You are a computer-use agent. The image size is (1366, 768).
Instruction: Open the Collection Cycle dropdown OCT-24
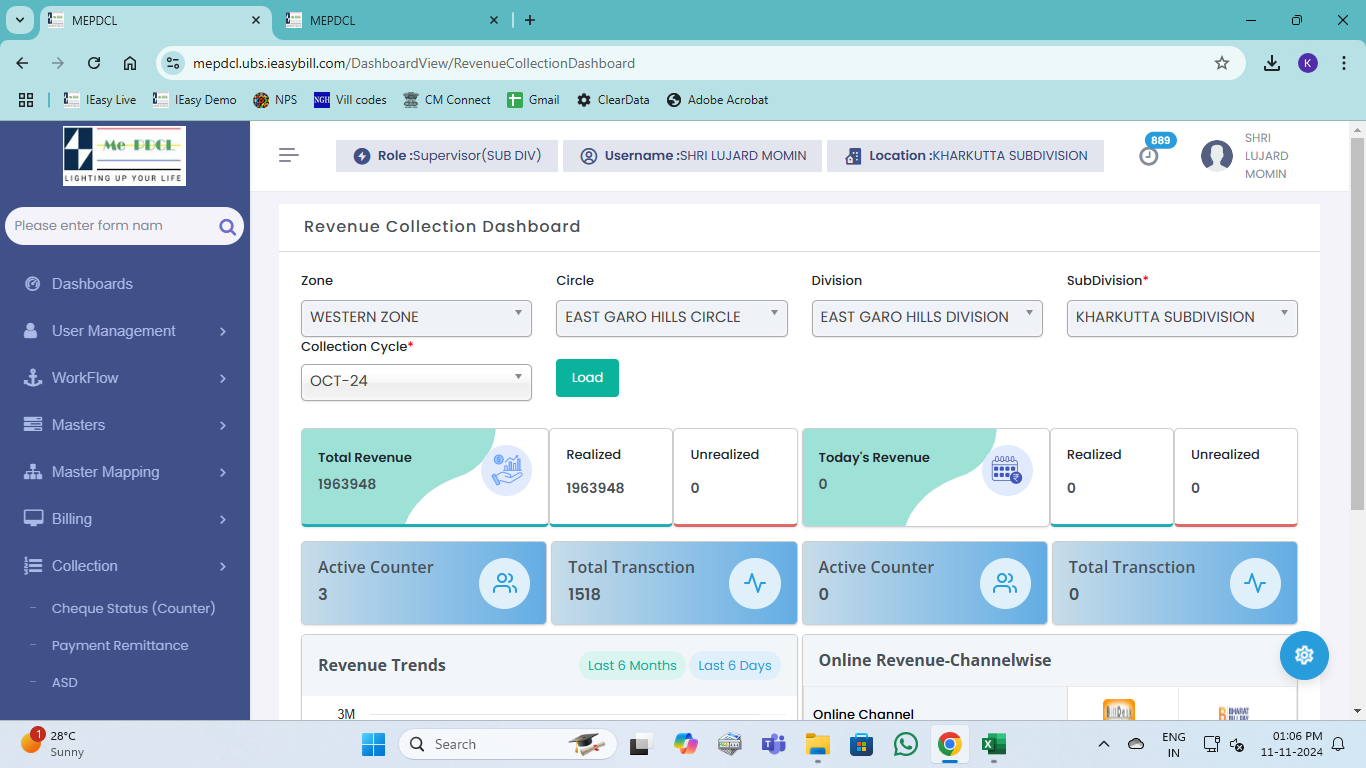[415, 381]
